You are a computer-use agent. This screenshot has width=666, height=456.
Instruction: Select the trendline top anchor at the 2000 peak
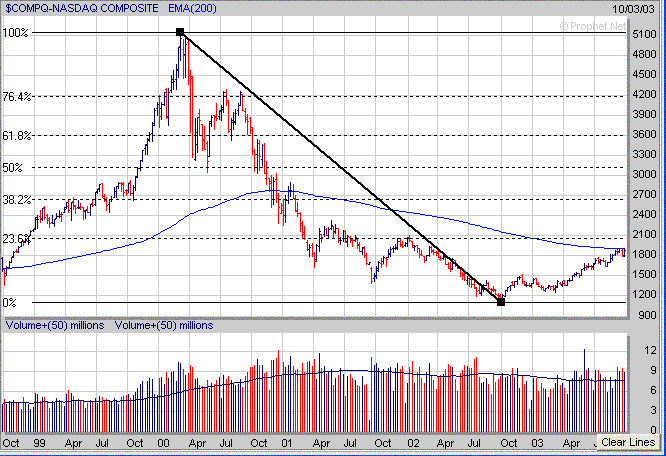point(180,32)
